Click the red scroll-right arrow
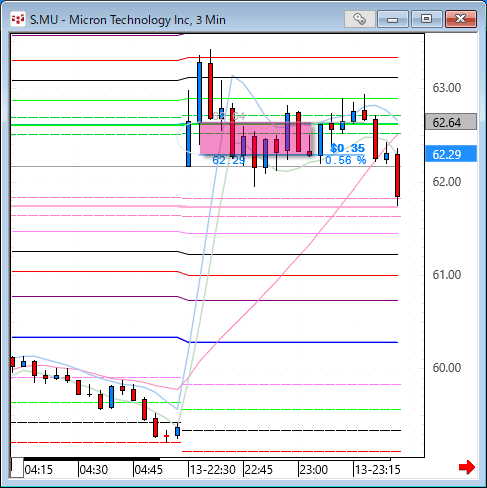Screen dimensions: 487x488 pyautogui.click(x=467, y=467)
